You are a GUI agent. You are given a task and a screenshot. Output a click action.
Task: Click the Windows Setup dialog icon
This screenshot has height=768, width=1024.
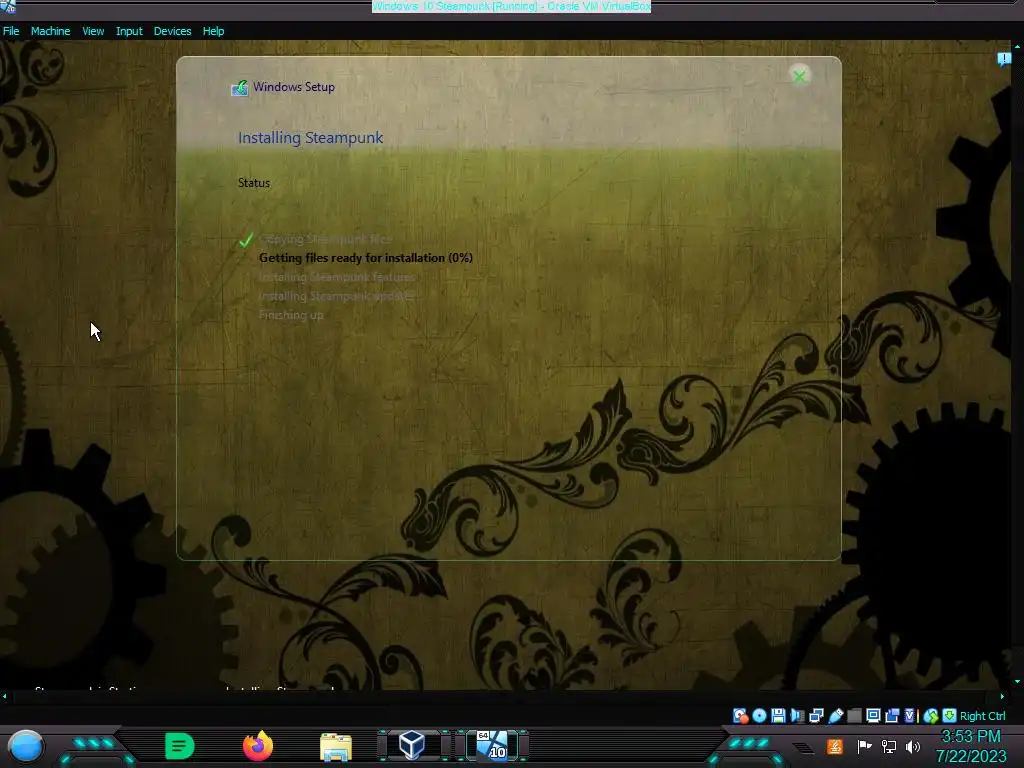[x=240, y=88]
